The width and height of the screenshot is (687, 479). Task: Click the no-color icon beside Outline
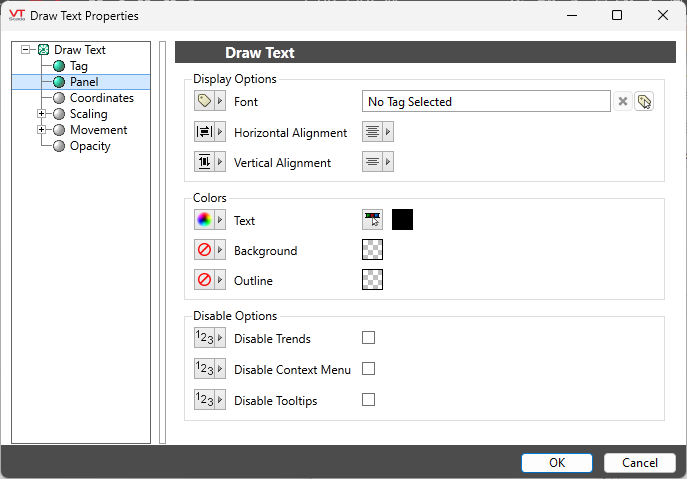(x=204, y=280)
